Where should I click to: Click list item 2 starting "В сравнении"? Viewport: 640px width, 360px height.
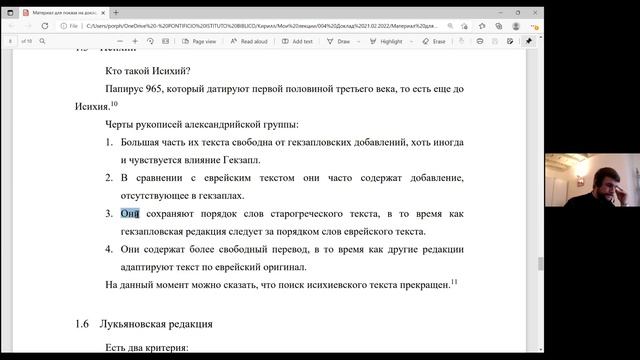(x=284, y=187)
